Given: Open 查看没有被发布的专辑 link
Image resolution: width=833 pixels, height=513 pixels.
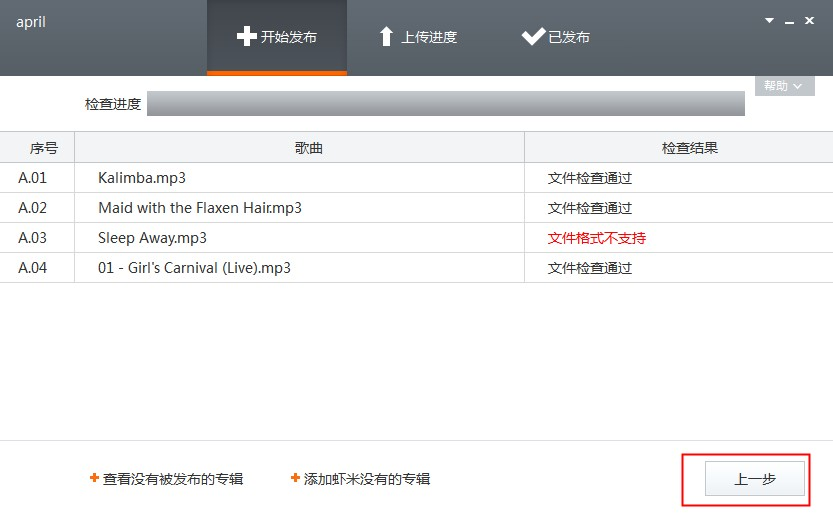Looking at the screenshot, I should (173, 479).
